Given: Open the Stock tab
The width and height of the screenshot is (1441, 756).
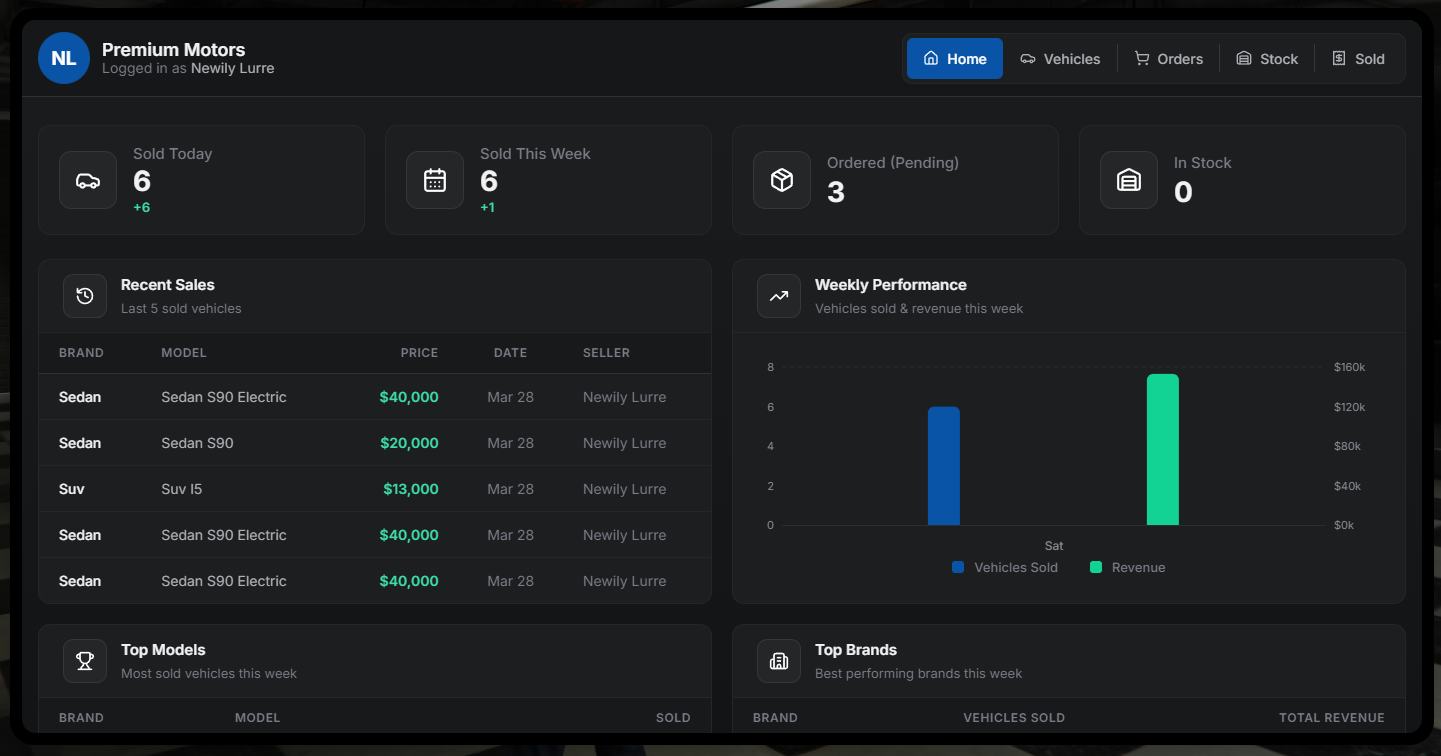Looking at the screenshot, I should pos(1267,59).
